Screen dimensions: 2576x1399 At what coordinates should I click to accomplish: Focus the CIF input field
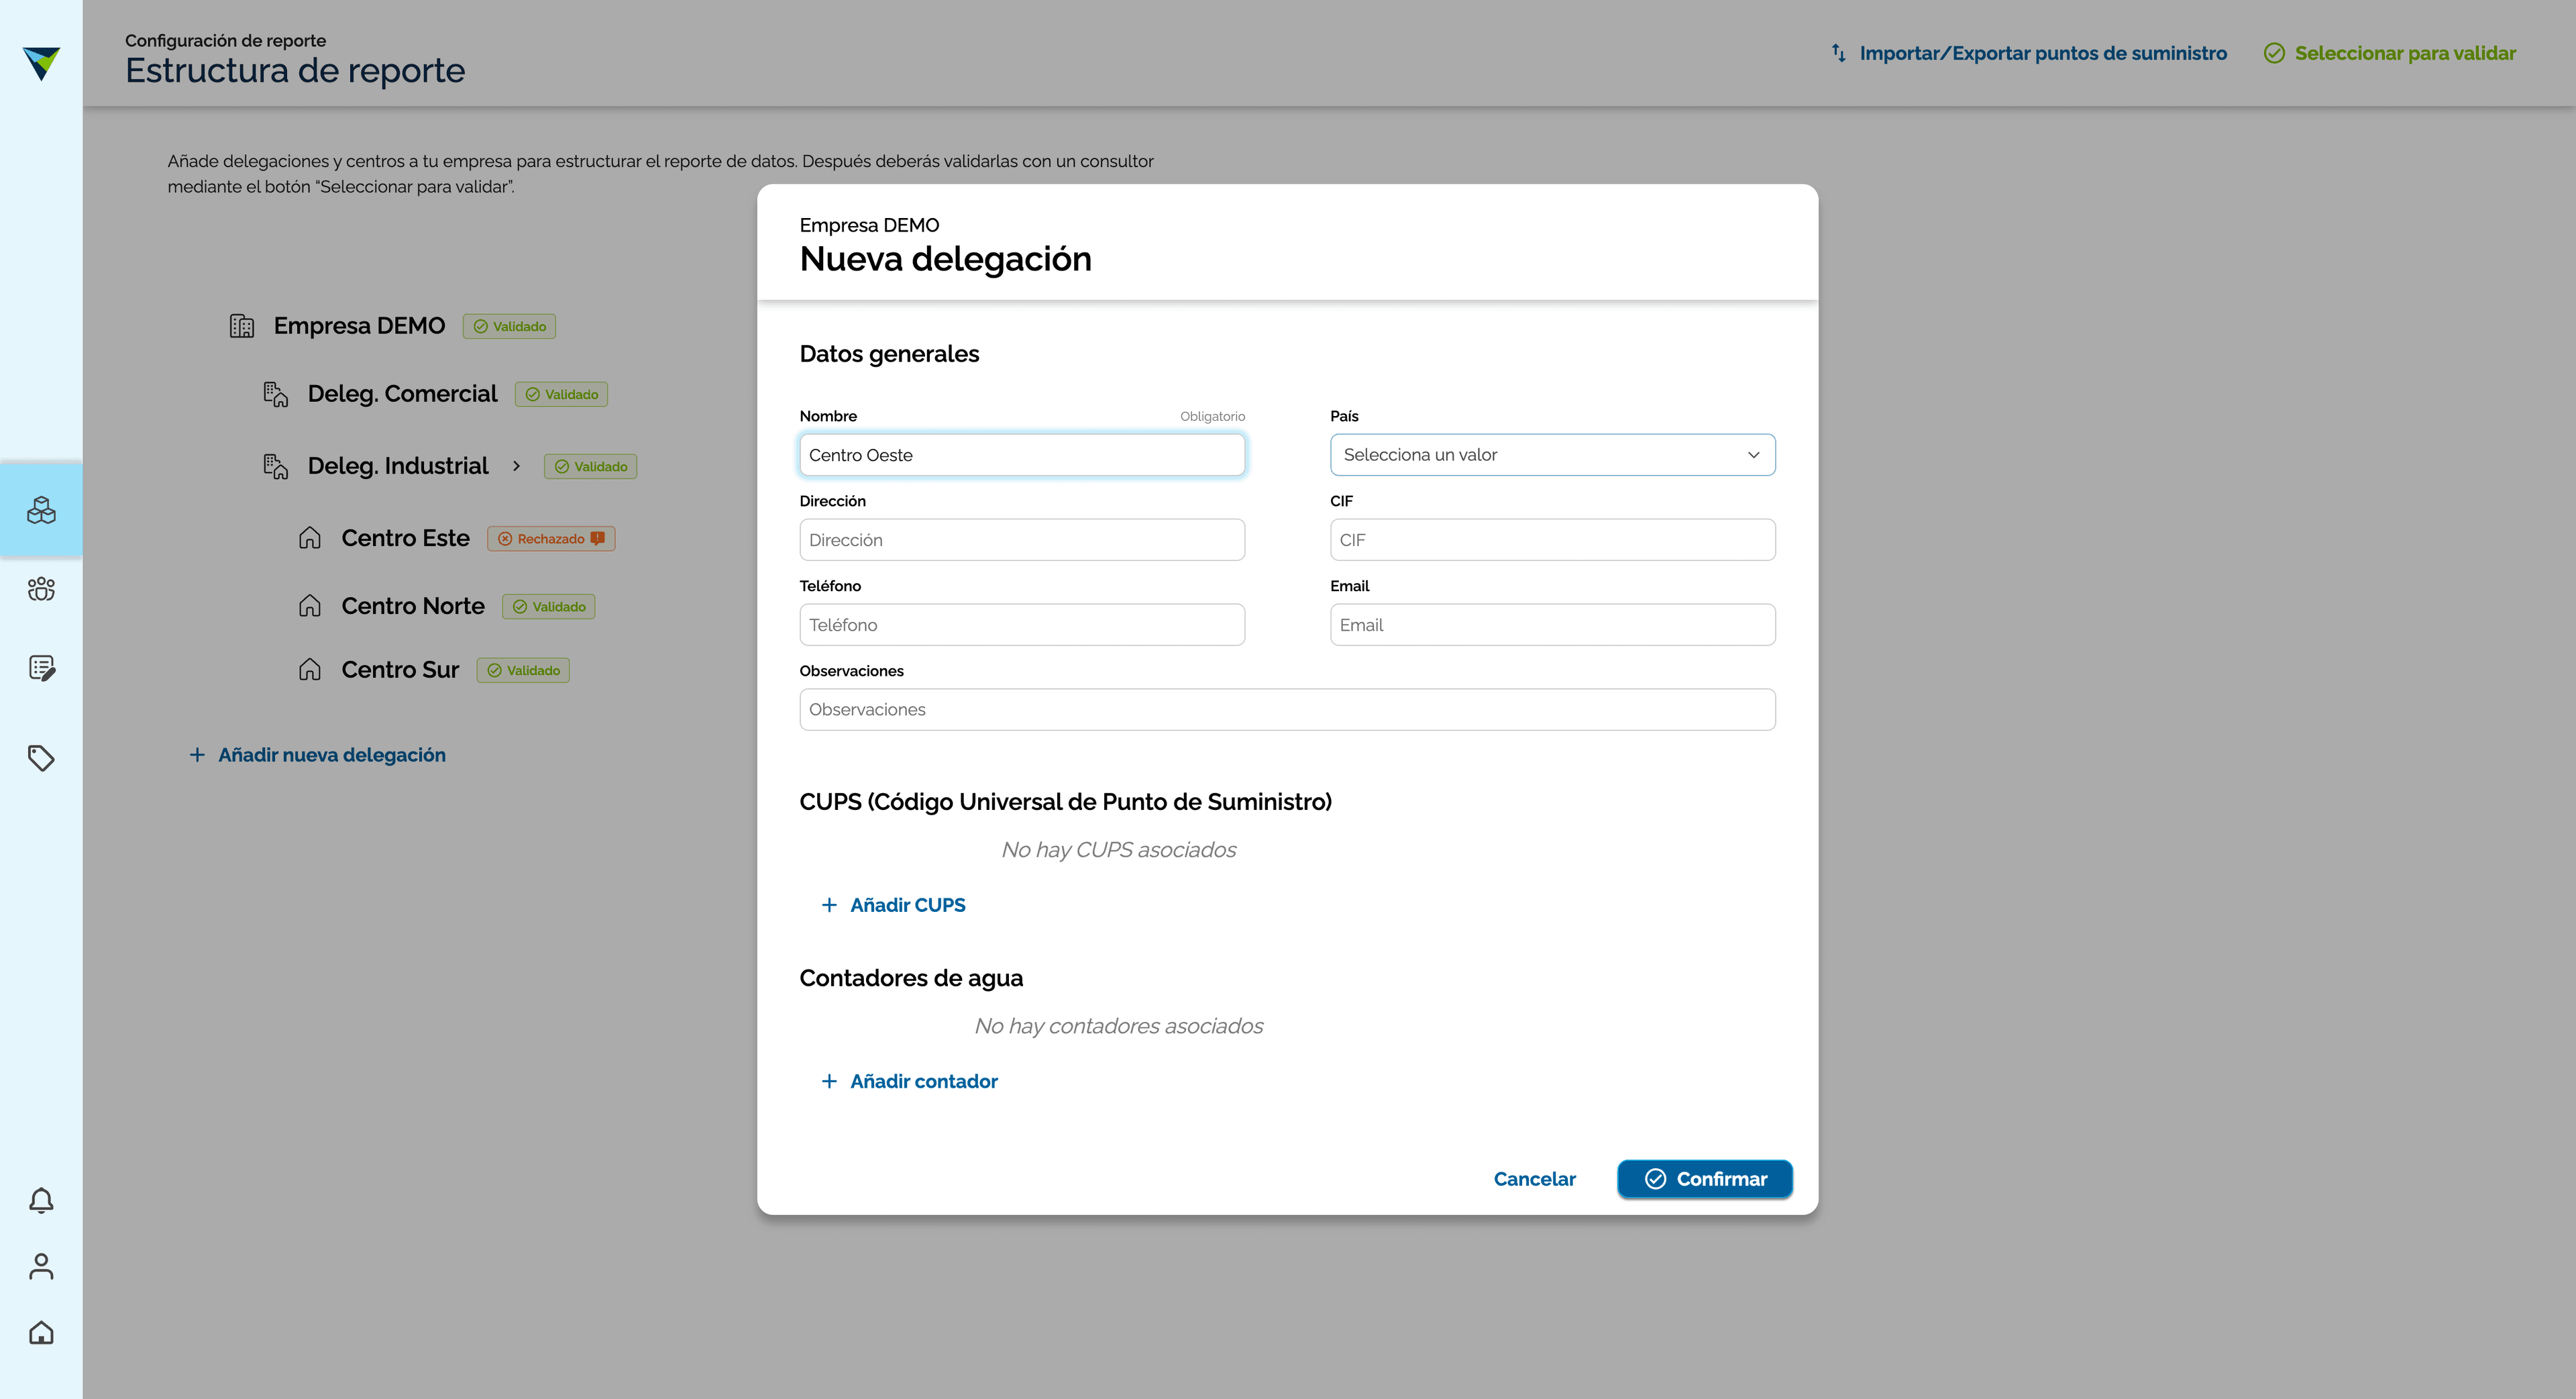pos(1552,540)
